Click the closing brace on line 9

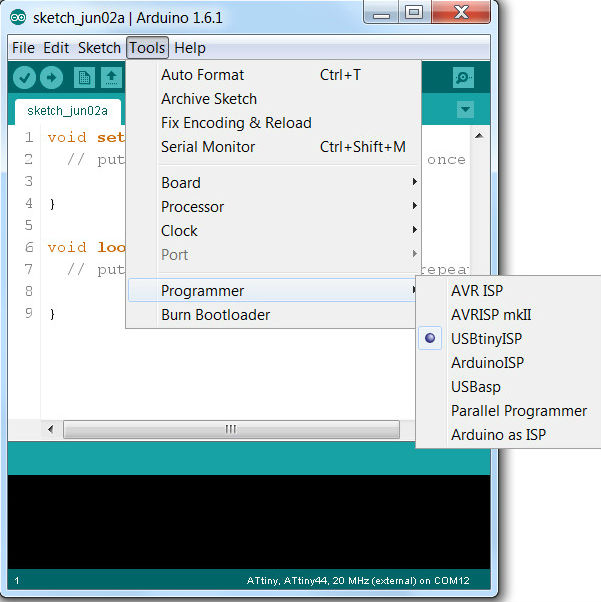click(52, 314)
